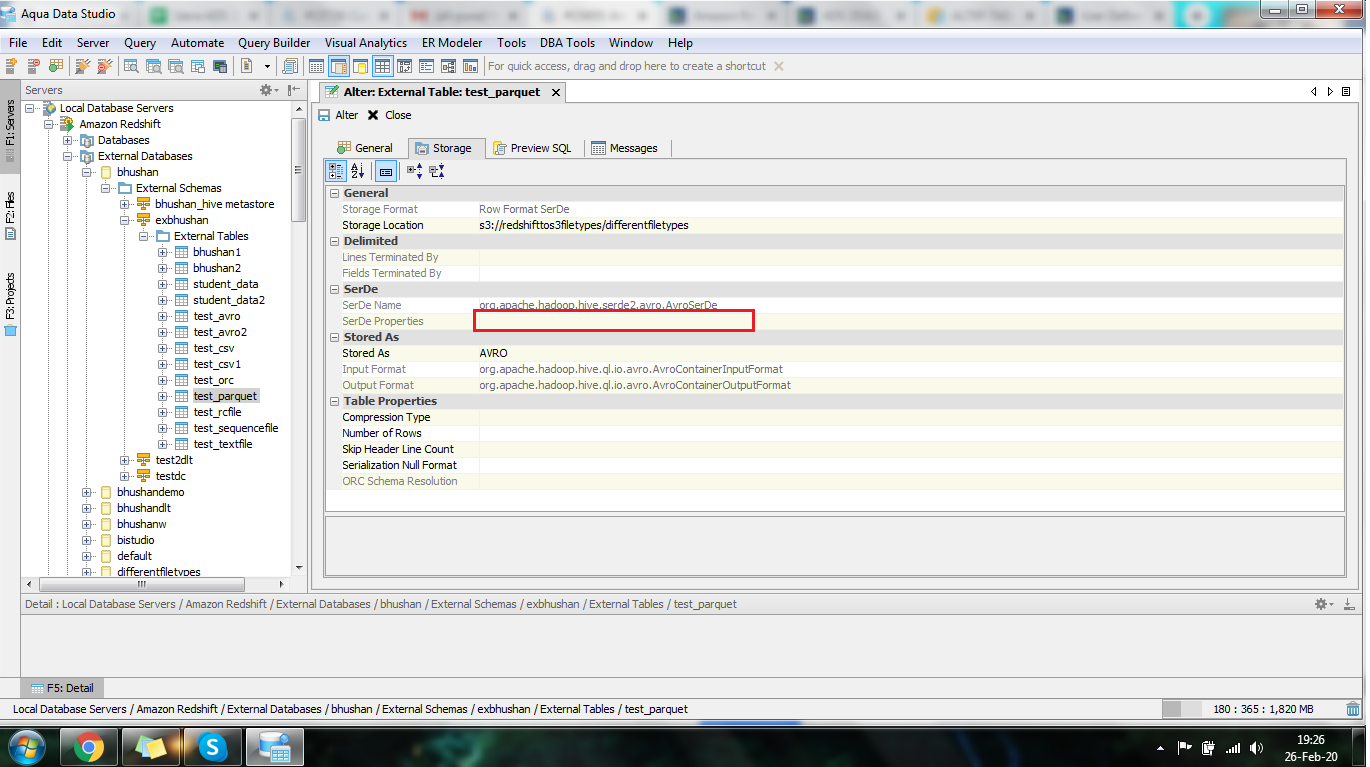The width and height of the screenshot is (1370, 767).
Task: Click the table-with-green-dots toolbar icon after the red-badge icon
Action: (x=56, y=66)
